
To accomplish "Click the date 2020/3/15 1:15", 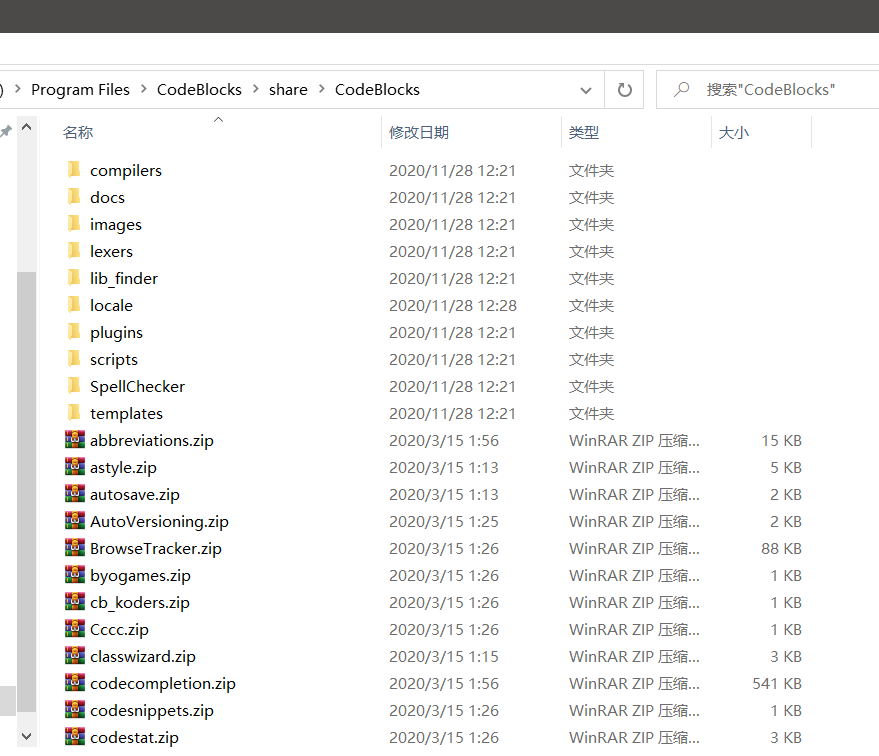I will [x=444, y=657].
